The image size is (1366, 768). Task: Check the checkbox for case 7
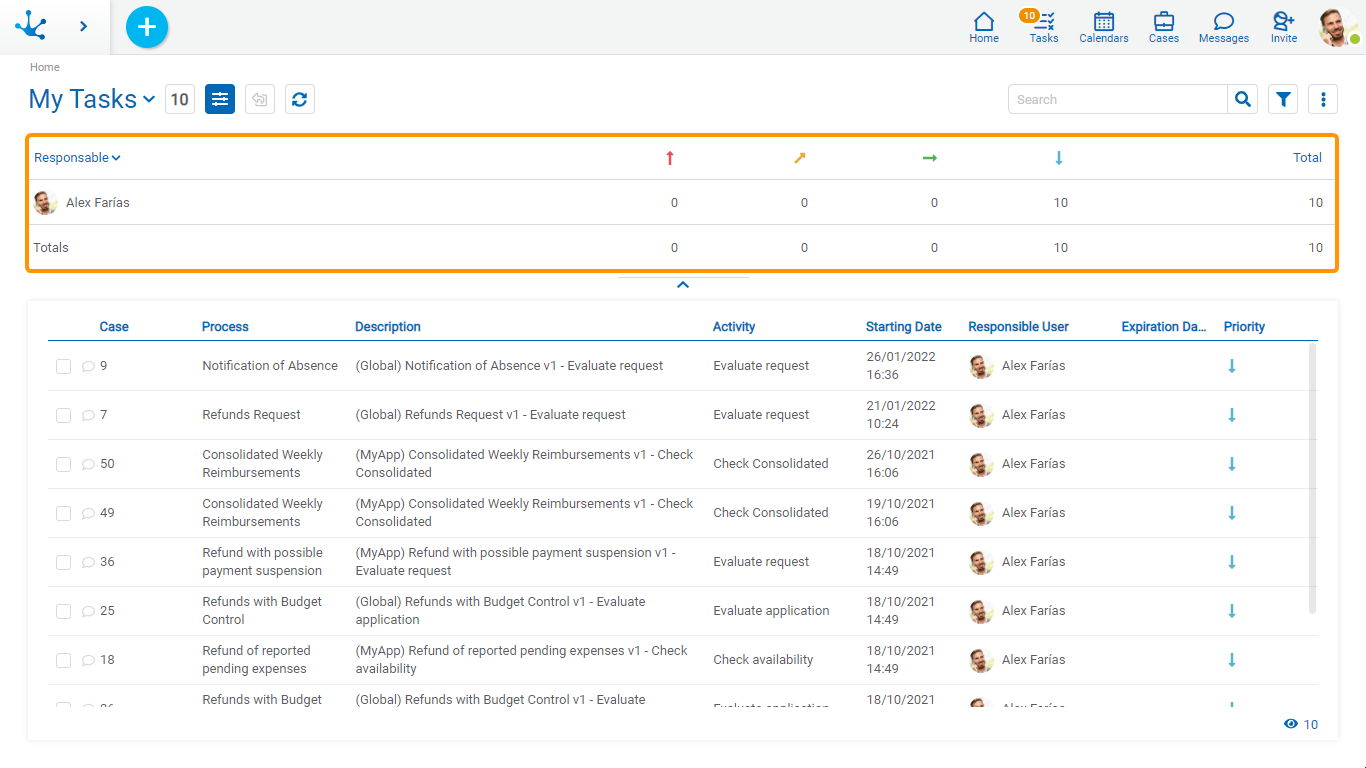pos(63,416)
